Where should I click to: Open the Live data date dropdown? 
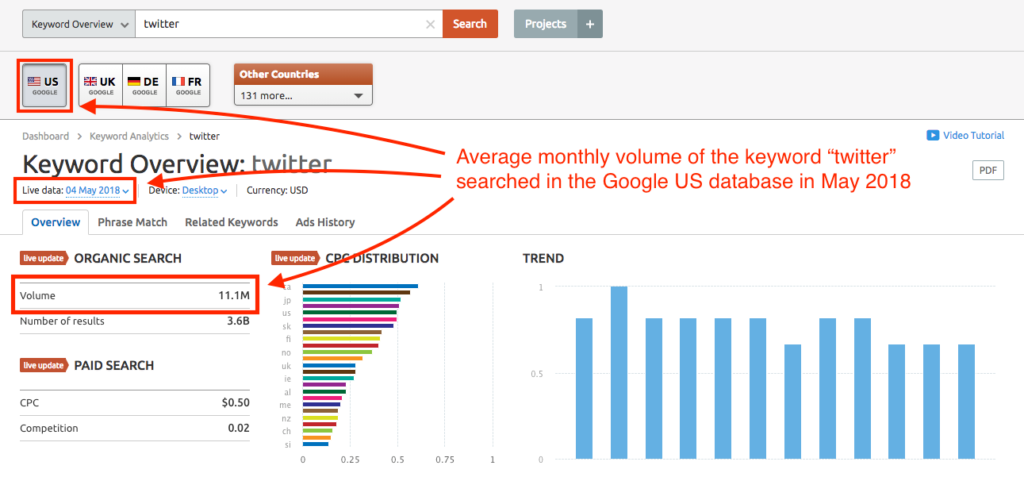coord(97,190)
